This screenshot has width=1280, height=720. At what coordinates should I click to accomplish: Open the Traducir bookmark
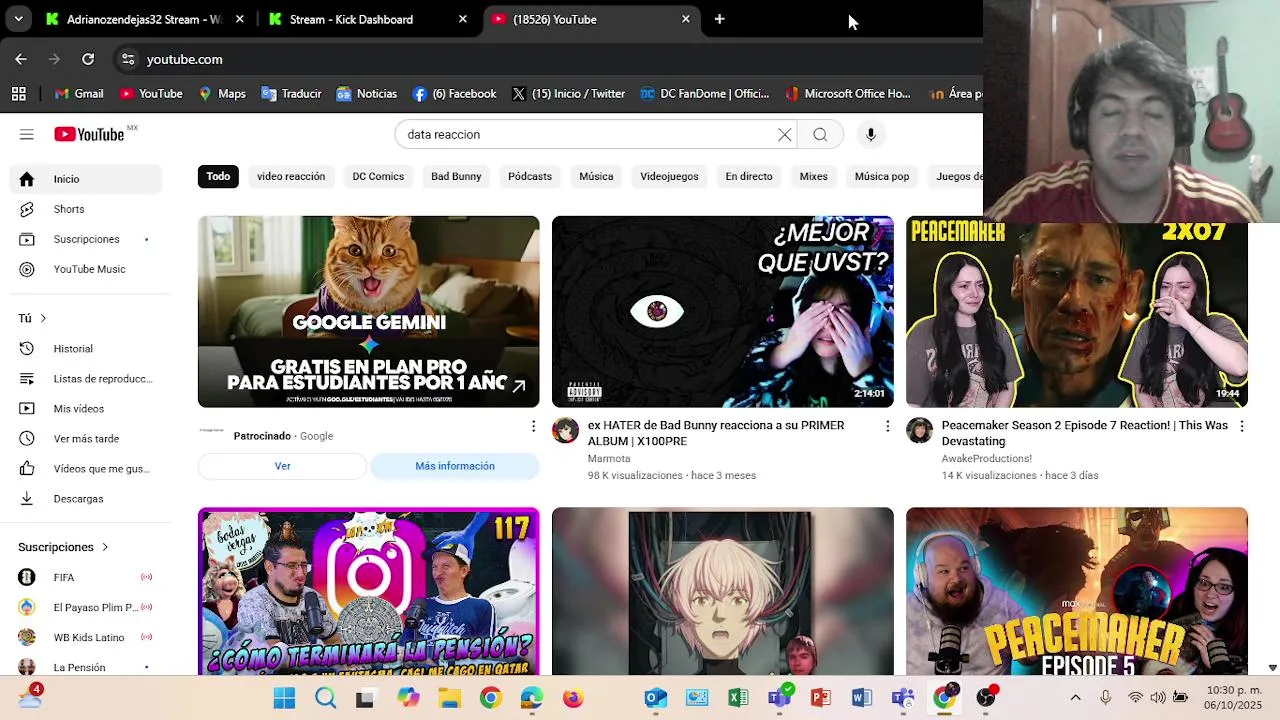pyautogui.click(x=291, y=94)
